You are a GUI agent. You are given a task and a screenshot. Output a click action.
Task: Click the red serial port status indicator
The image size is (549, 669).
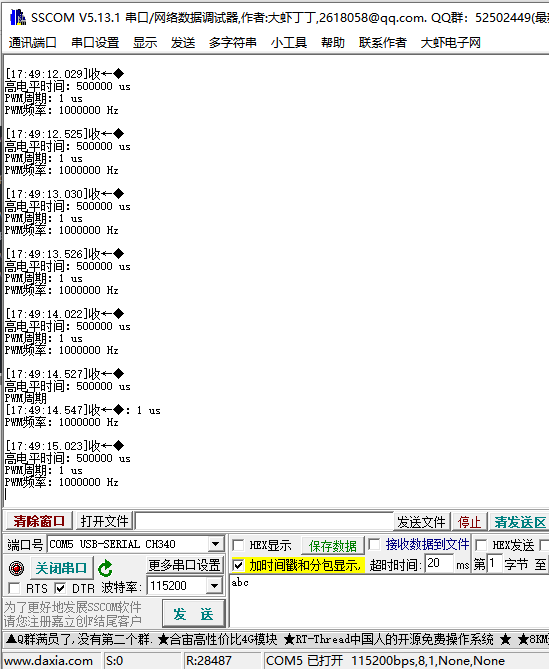[16, 568]
